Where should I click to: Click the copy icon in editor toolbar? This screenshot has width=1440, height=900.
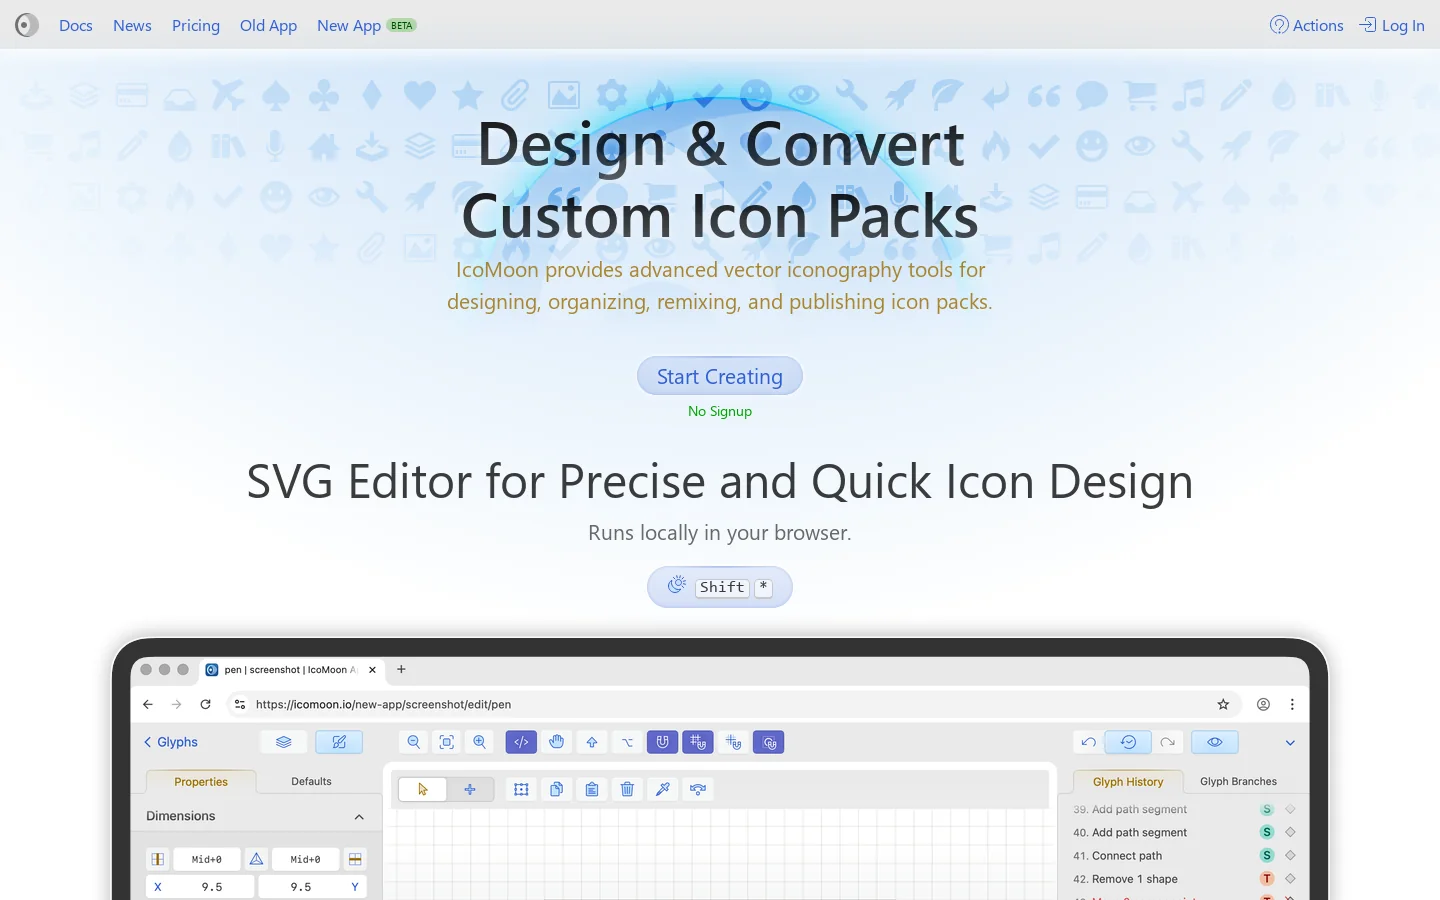tap(557, 789)
